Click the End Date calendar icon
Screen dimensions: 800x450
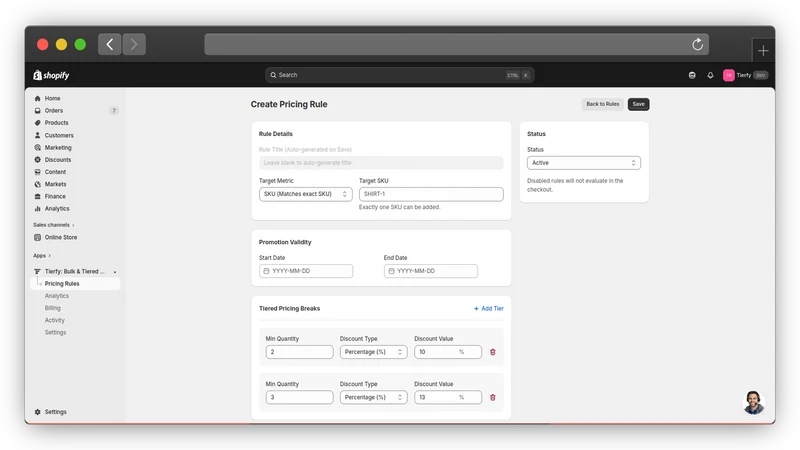[x=391, y=271]
